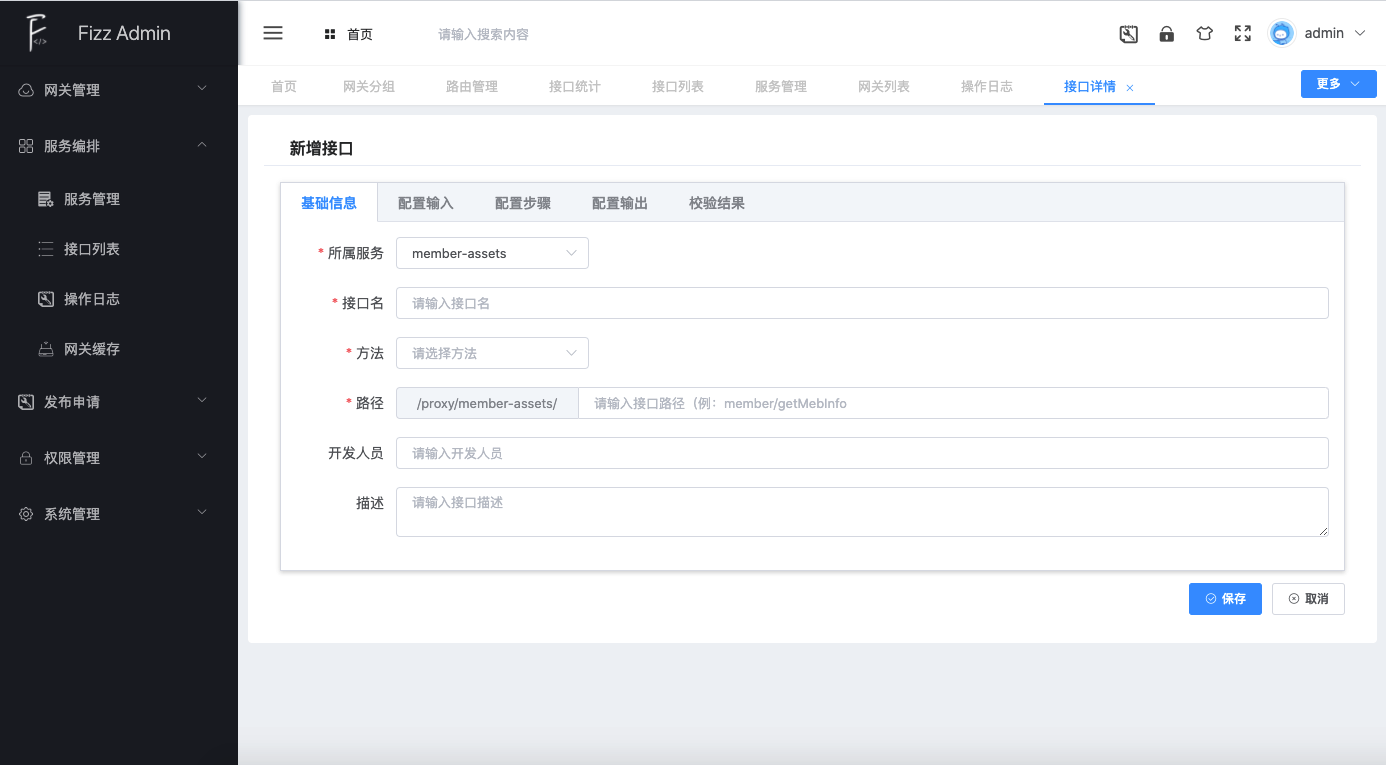
Task: Click the 接口名 input field
Action: 862,303
